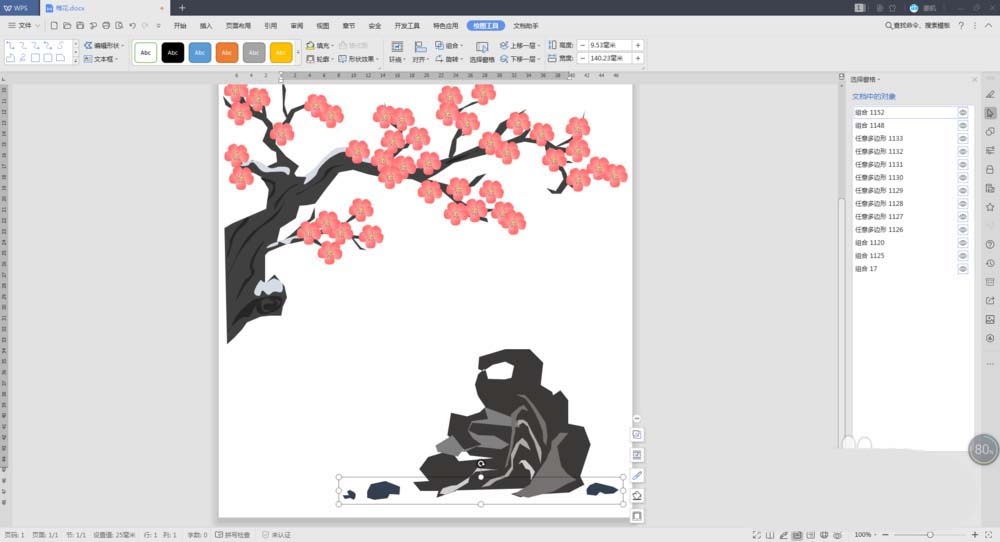The height and width of the screenshot is (542, 1000).
Task: Close the Selection Pane panel
Action: point(974,79)
